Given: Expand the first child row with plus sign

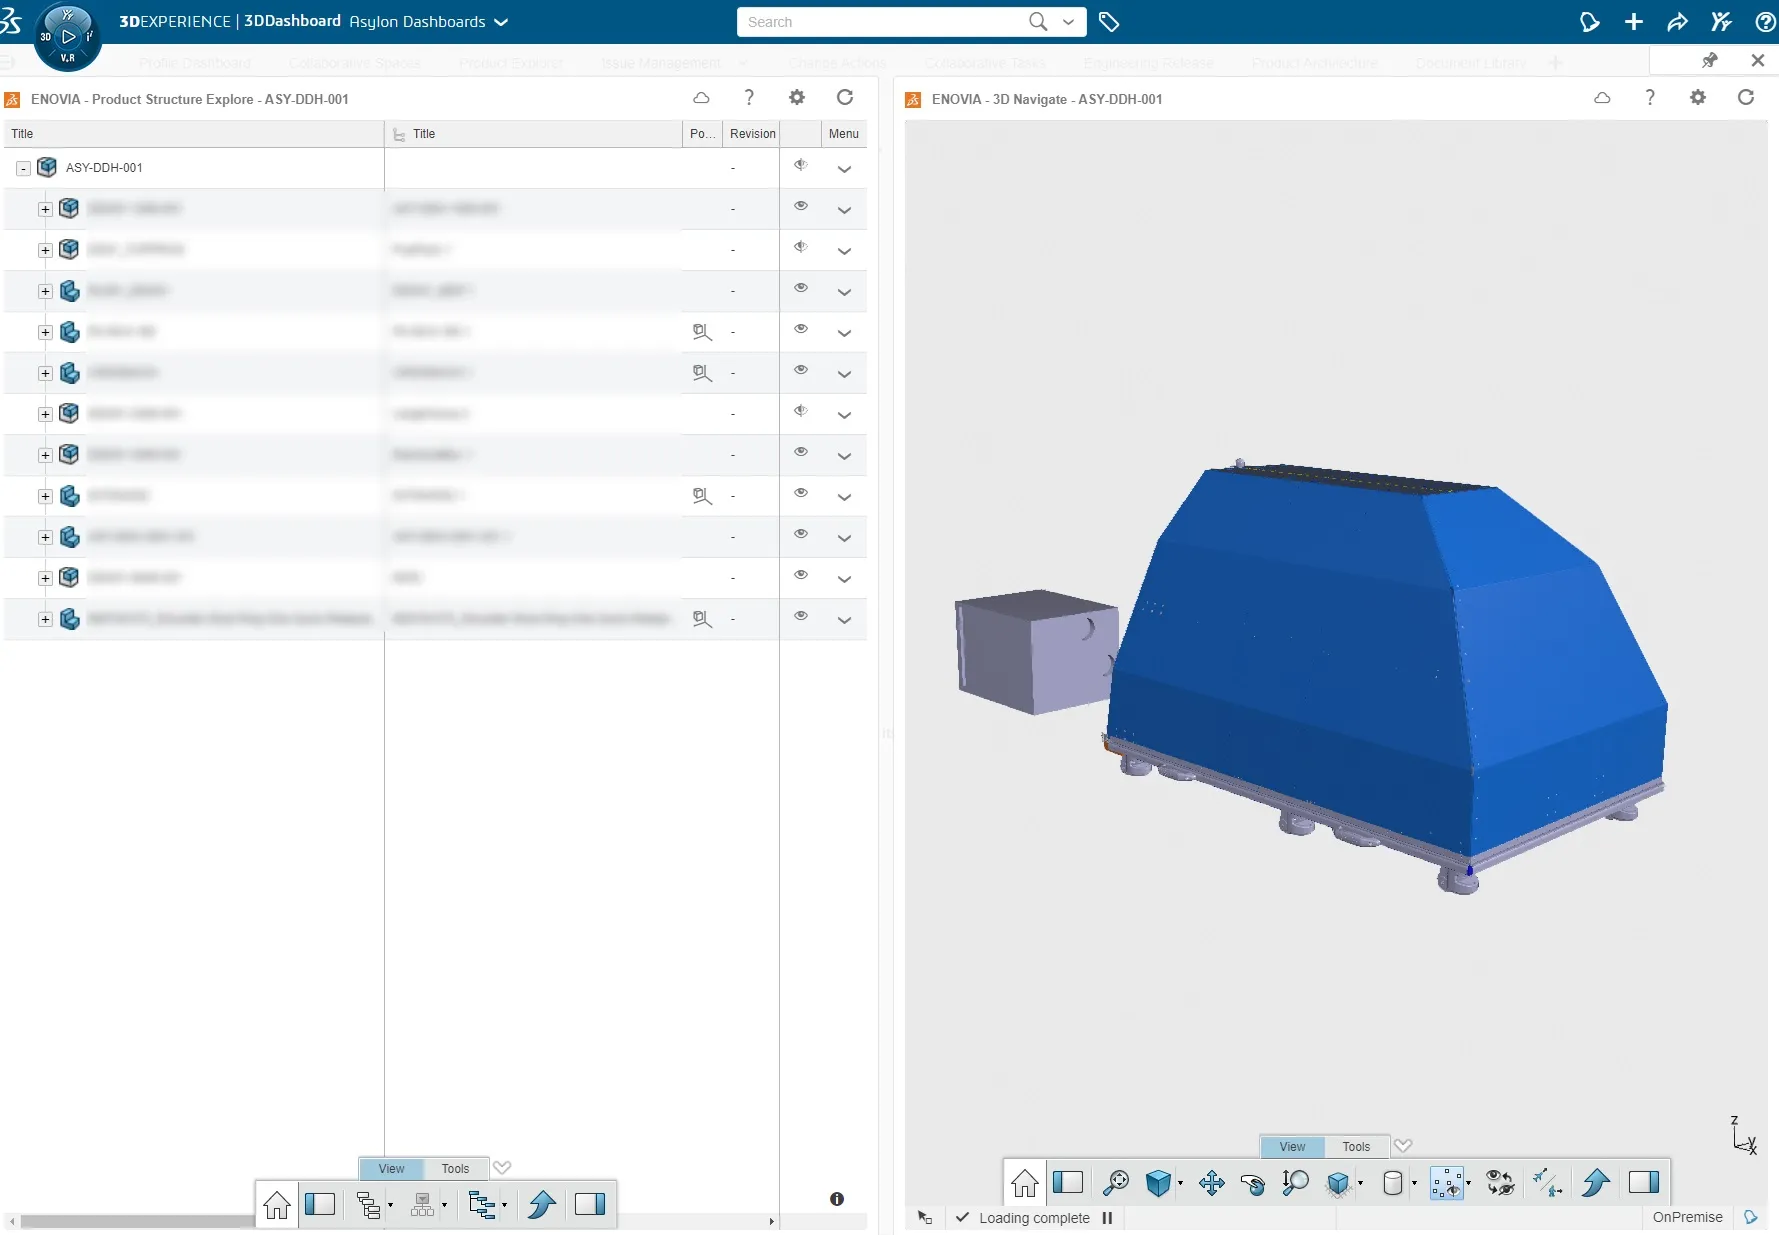Looking at the screenshot, I should coord(45,209).
